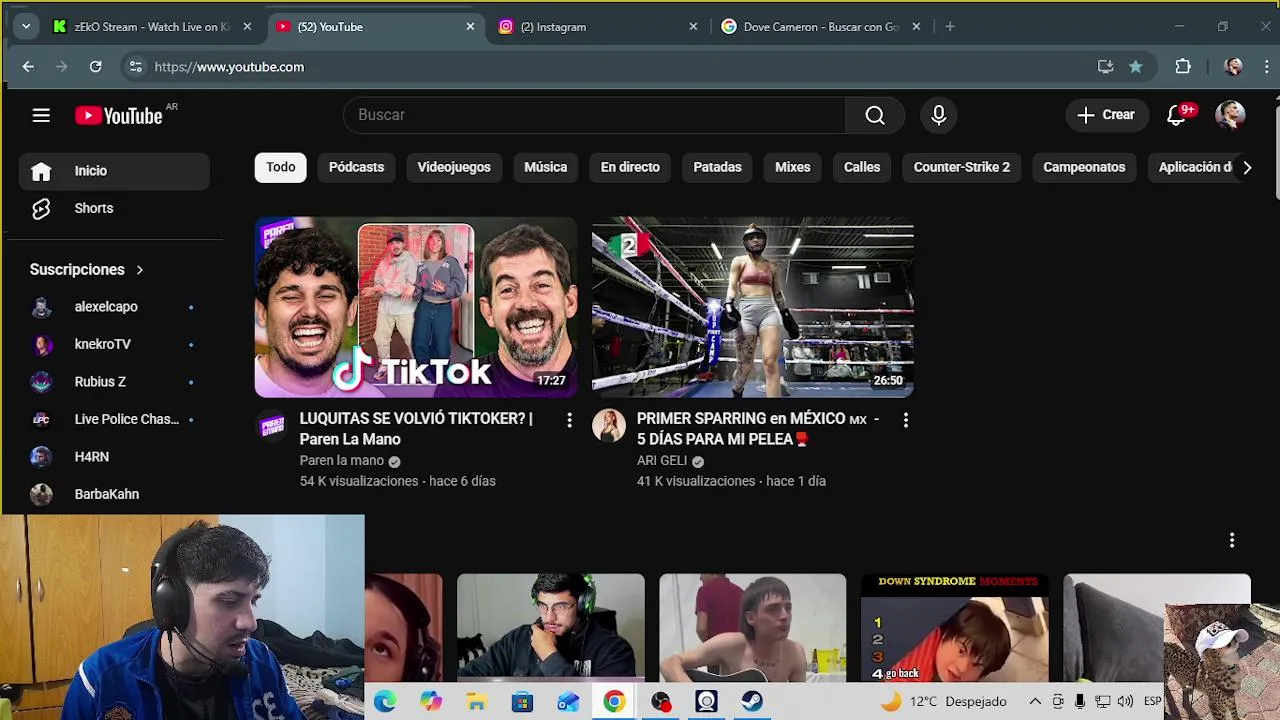Open options for PRIMER SPARRING en MÉXICO video
Image resolution: width=1280 pixels, height=720 pixels.
[906, 421]
